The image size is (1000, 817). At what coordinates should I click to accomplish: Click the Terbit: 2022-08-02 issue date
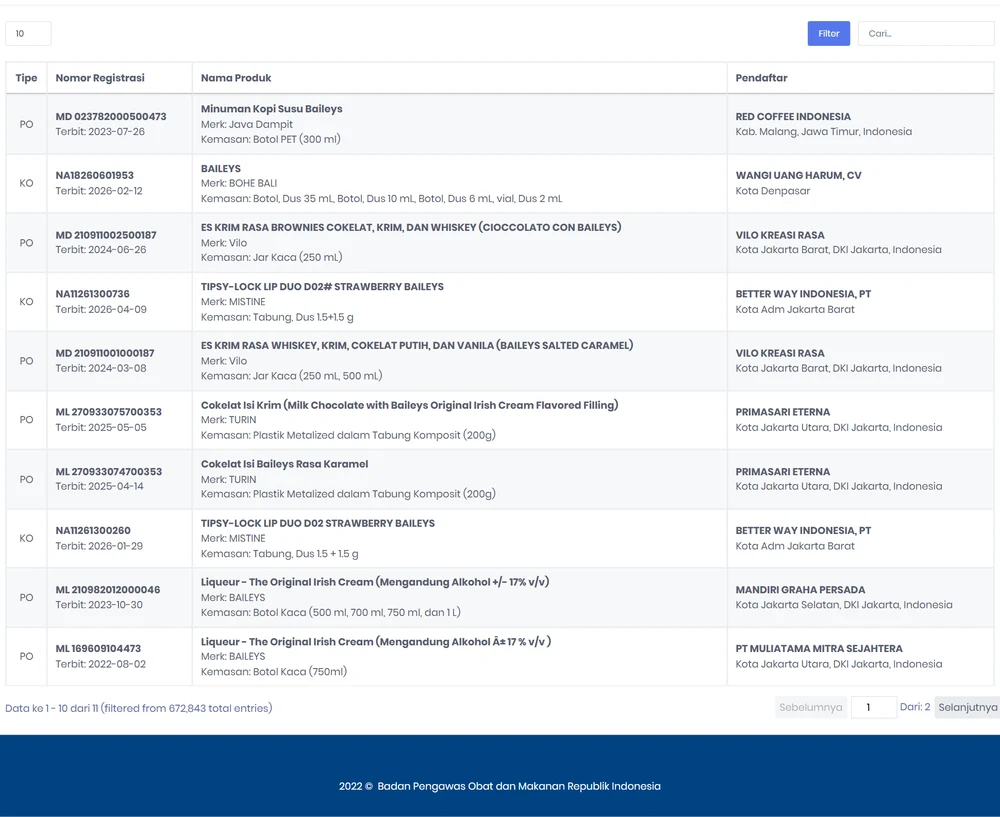click(x=101, y=664)
